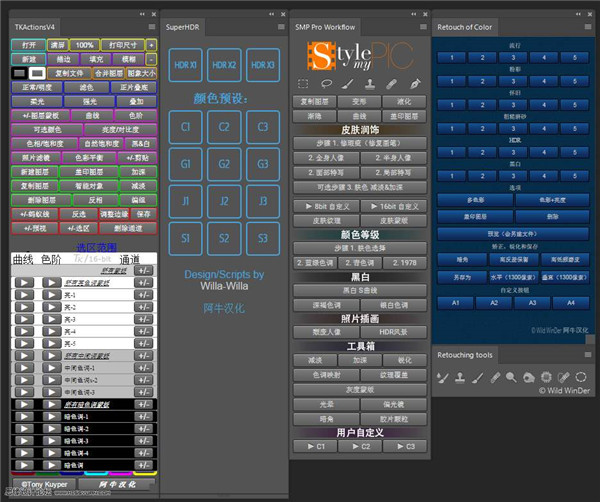Click the 2. 1978 color grade button

[x=404, y=263]
